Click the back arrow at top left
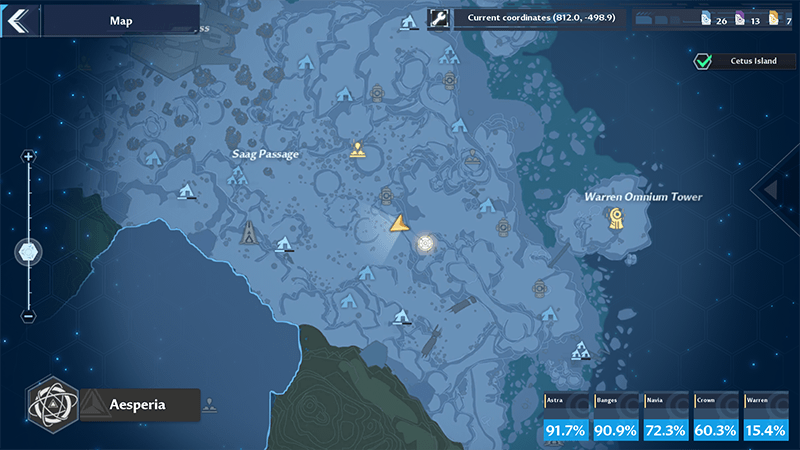Viewport: 800px width, 450px height. 18,18
